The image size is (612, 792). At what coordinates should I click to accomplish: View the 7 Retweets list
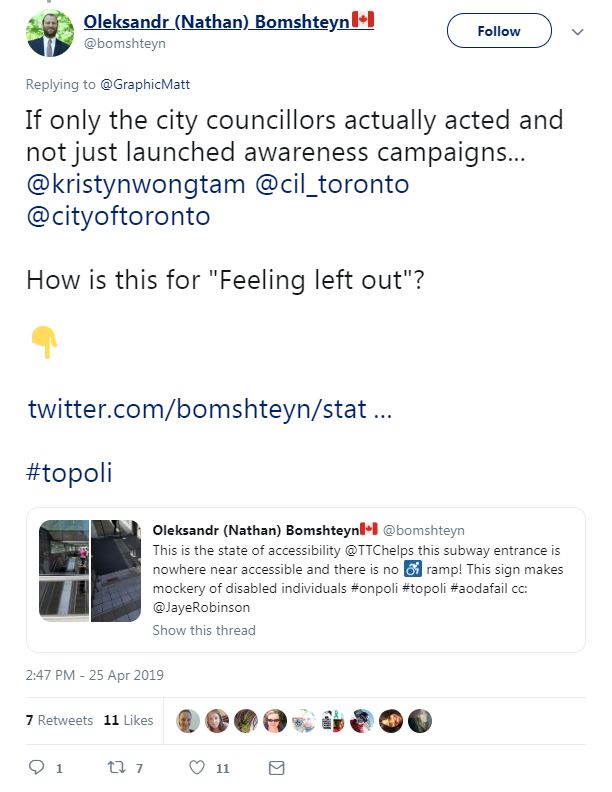59,720
